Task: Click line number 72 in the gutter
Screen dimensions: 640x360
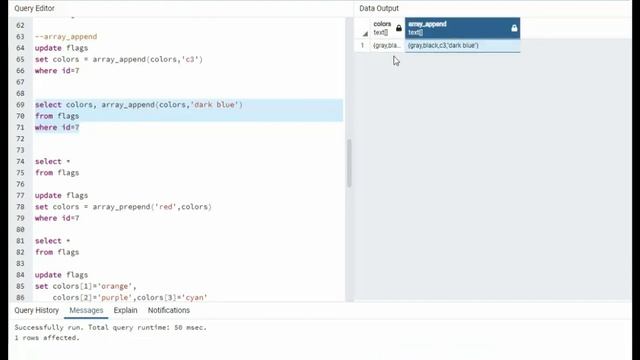Action: (x=20, y=139)
